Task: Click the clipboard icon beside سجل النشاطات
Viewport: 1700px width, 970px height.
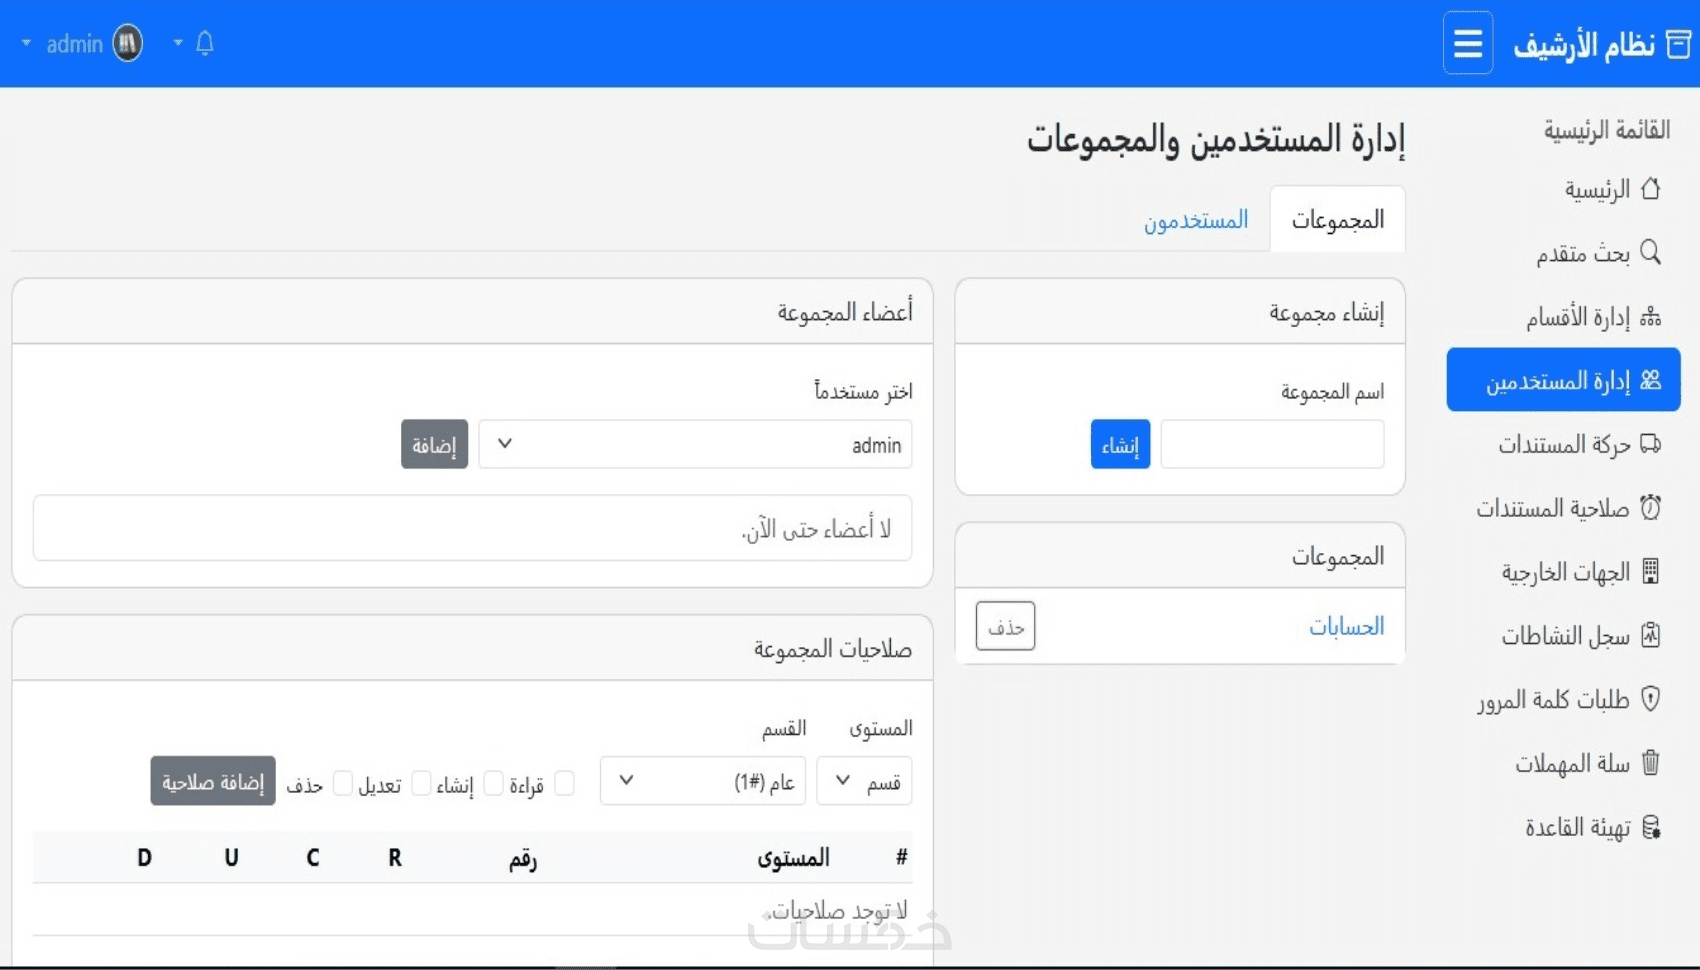Action: [x=1650, y=635]
